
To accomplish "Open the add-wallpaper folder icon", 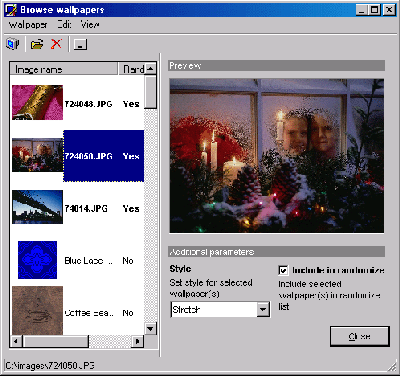I will click(x=37, y=44).
